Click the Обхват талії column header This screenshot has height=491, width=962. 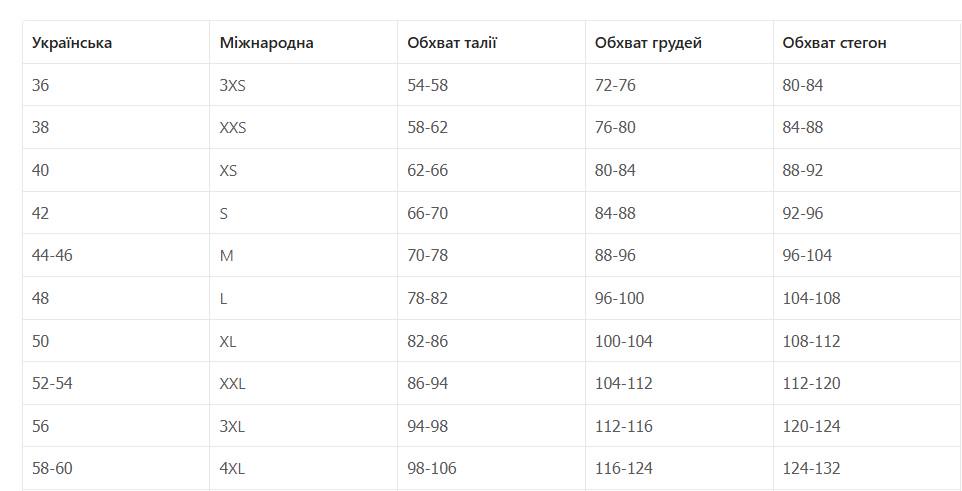(452, 43)
